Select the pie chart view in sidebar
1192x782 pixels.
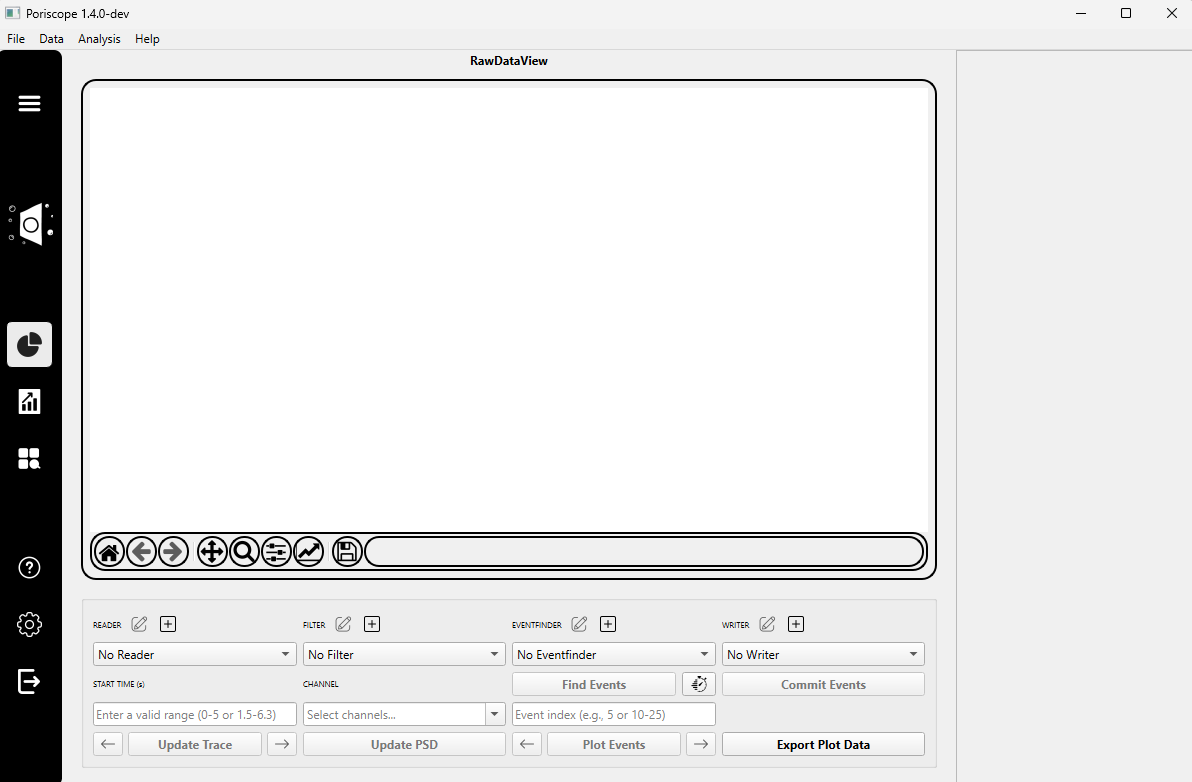(x=29, y=344)
